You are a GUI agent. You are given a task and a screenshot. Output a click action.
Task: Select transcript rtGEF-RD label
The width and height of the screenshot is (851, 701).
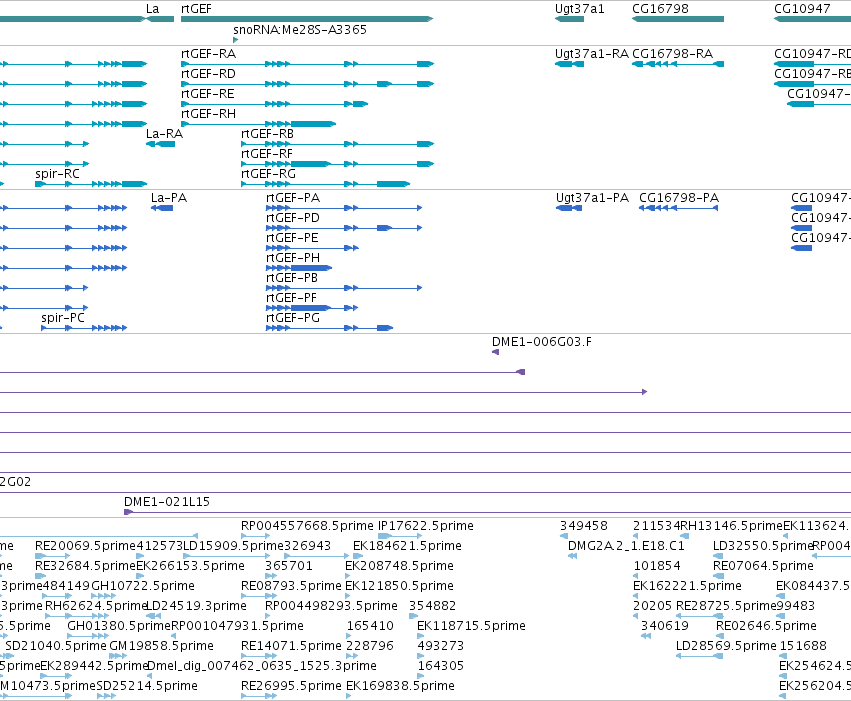coord(208,74)
